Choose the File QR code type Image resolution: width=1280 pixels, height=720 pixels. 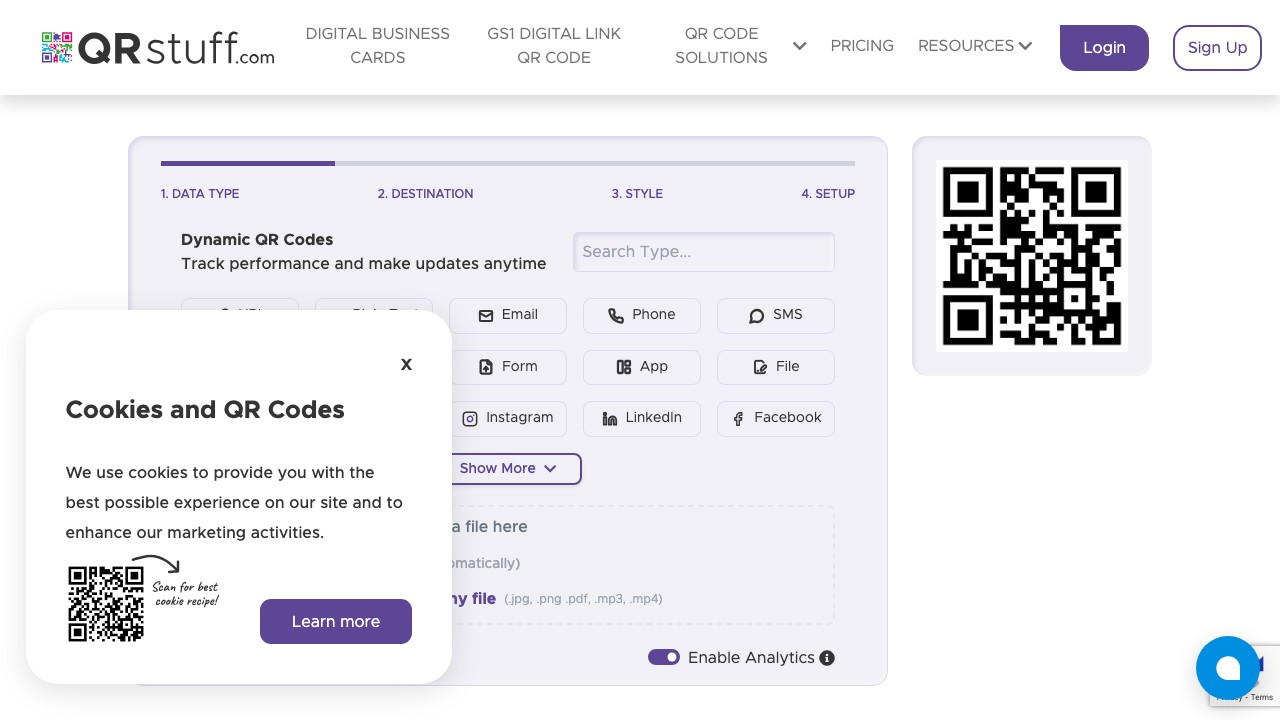tap(776, 367)
